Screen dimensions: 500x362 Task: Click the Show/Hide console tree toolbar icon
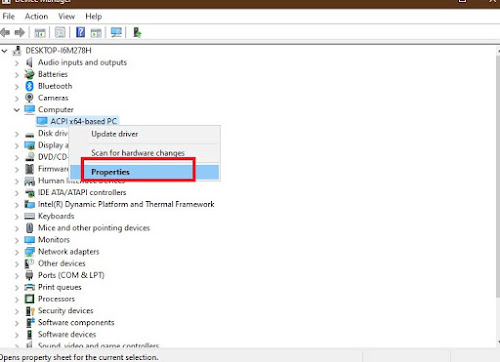pyautogui.click(x=40, y=33)
